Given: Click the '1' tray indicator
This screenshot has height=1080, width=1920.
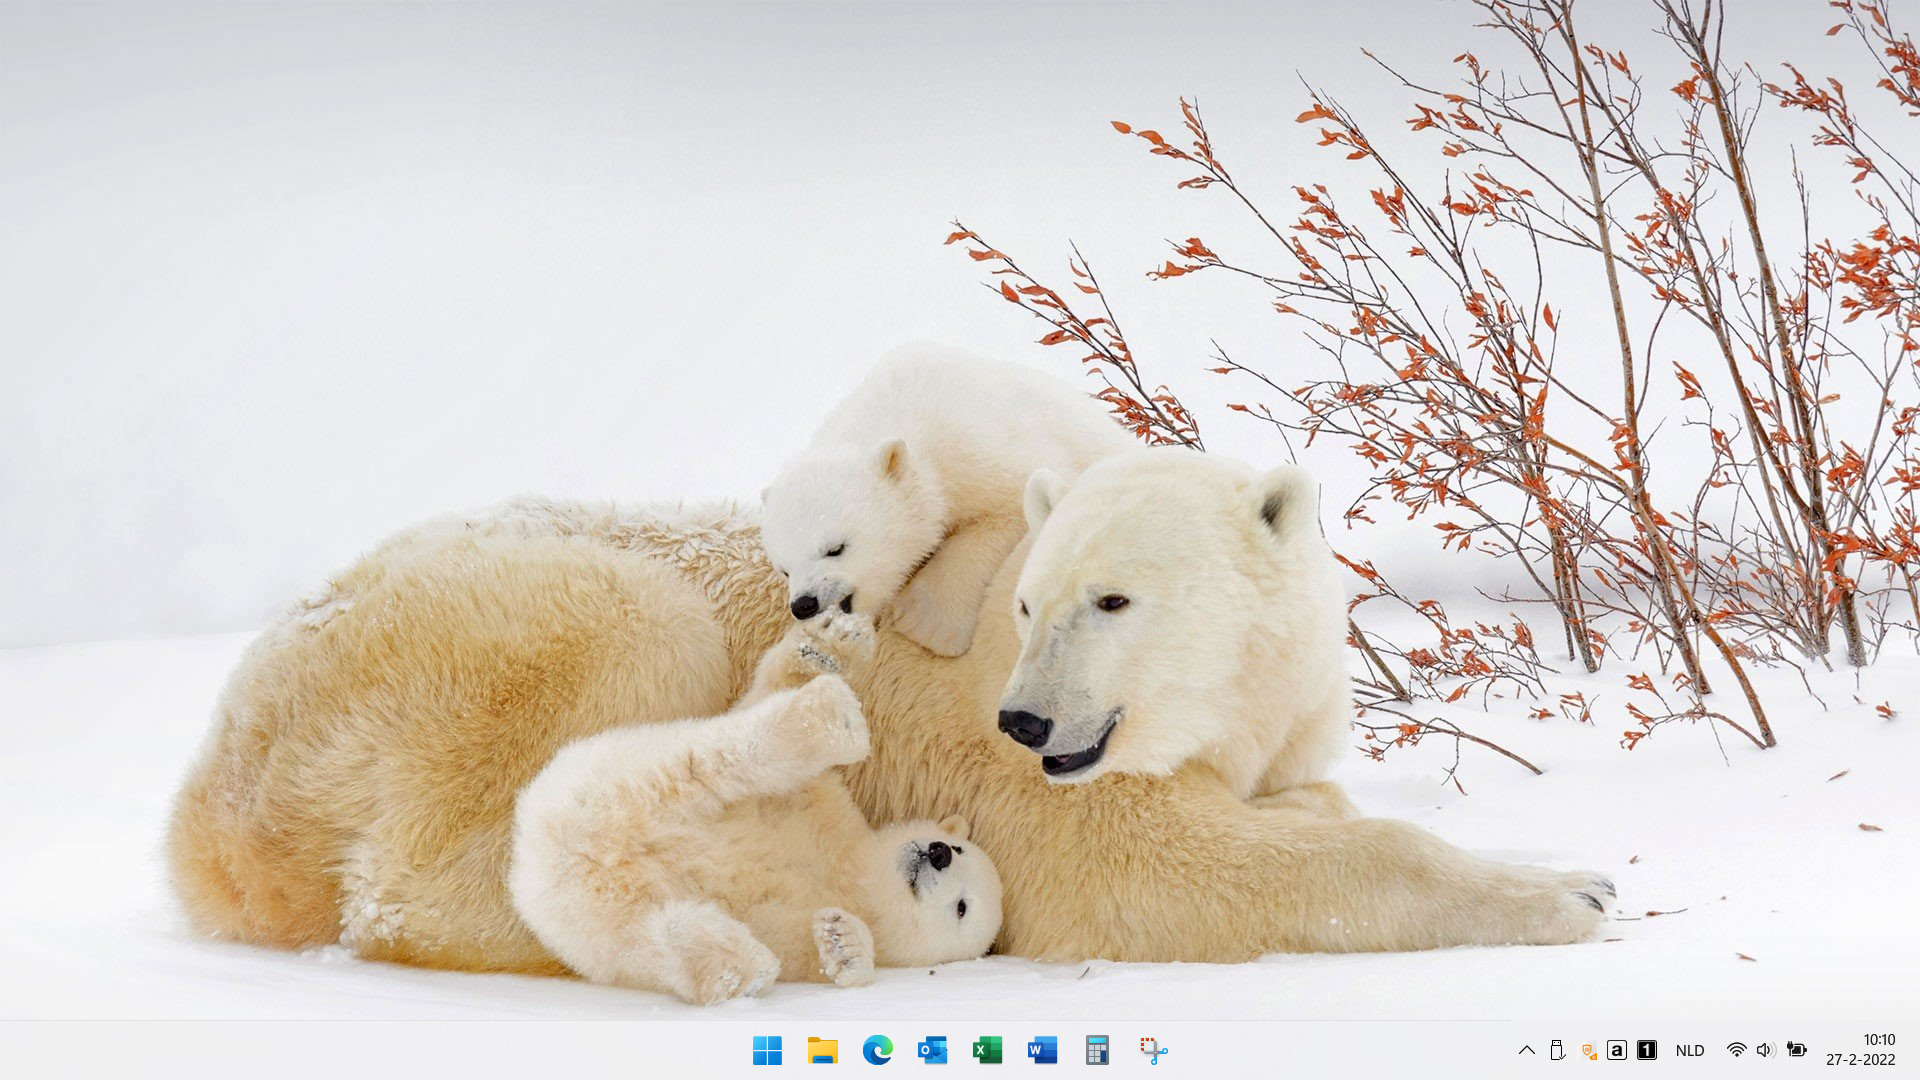Looking at the screenshot, I should click(1647, 1050).
